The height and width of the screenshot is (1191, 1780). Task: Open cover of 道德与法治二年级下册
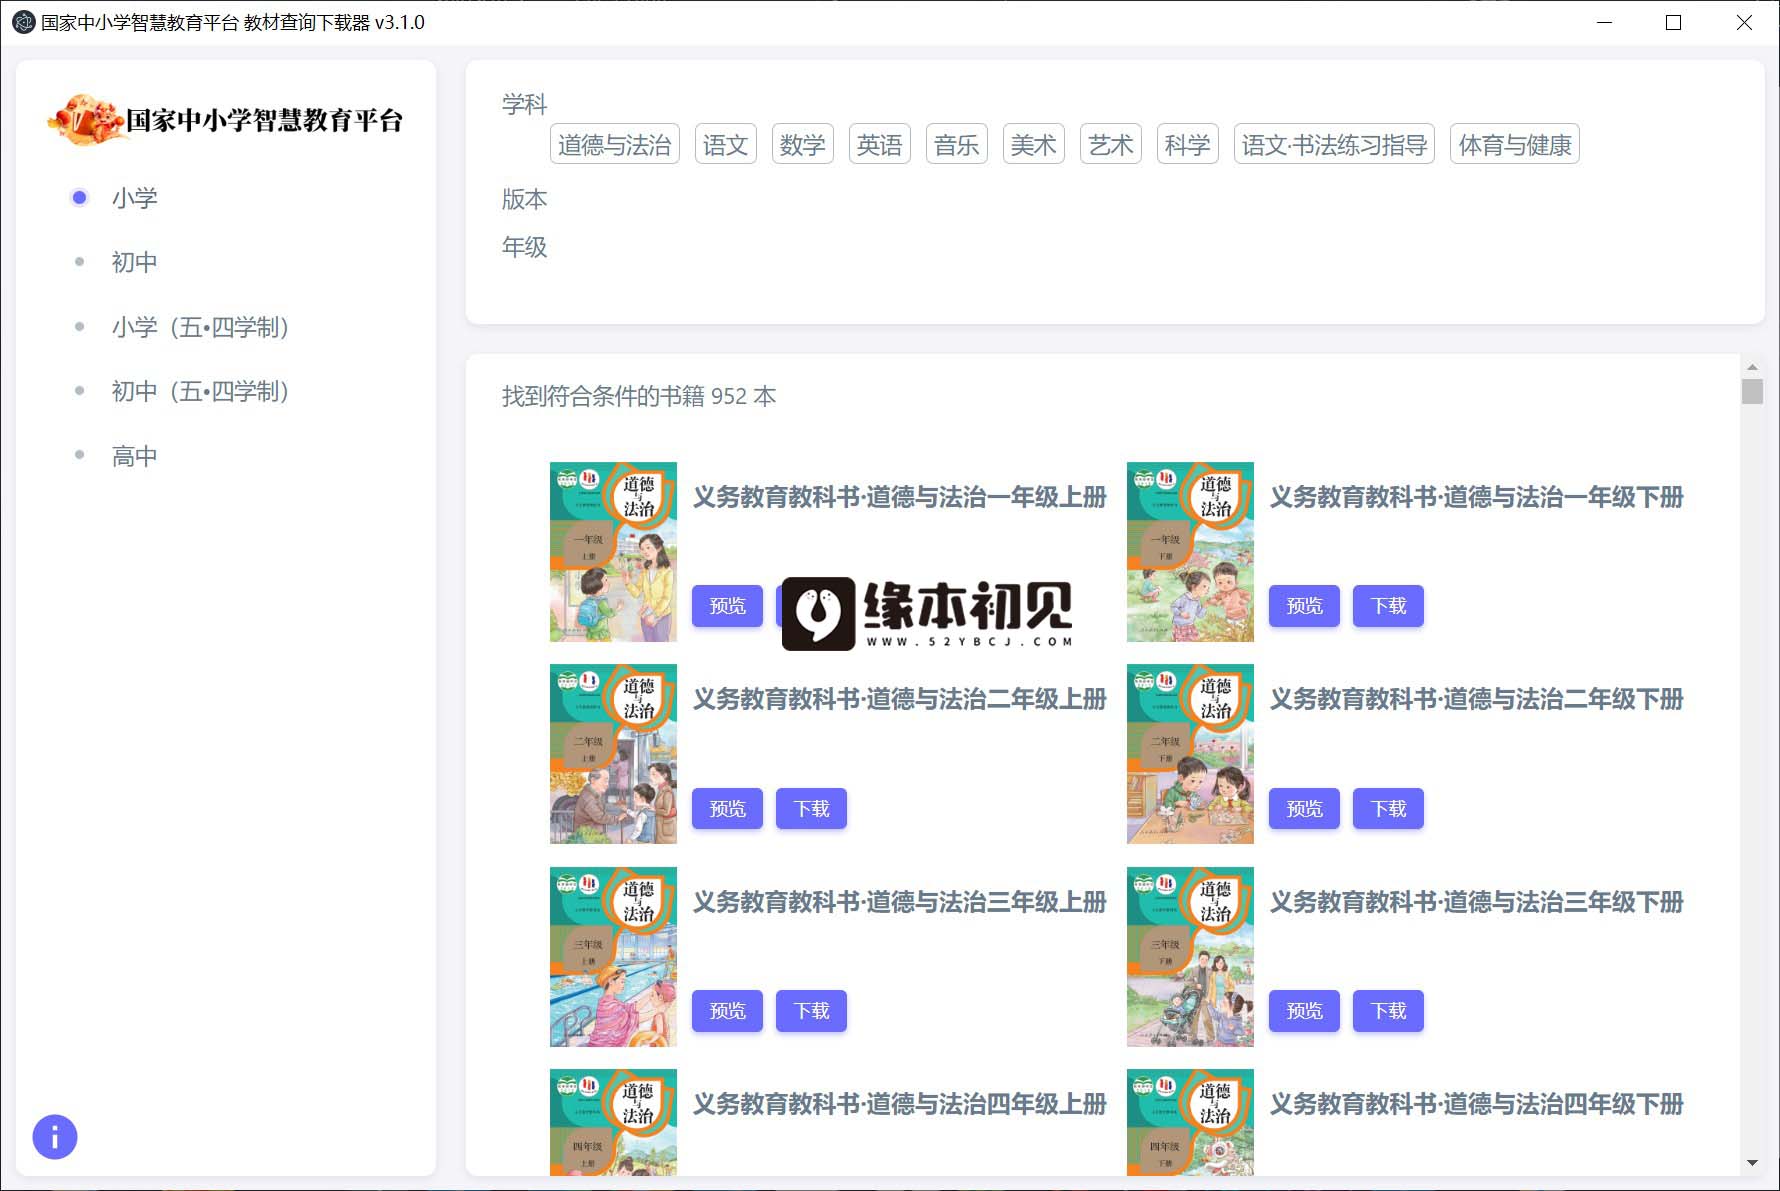(1190, 754)
